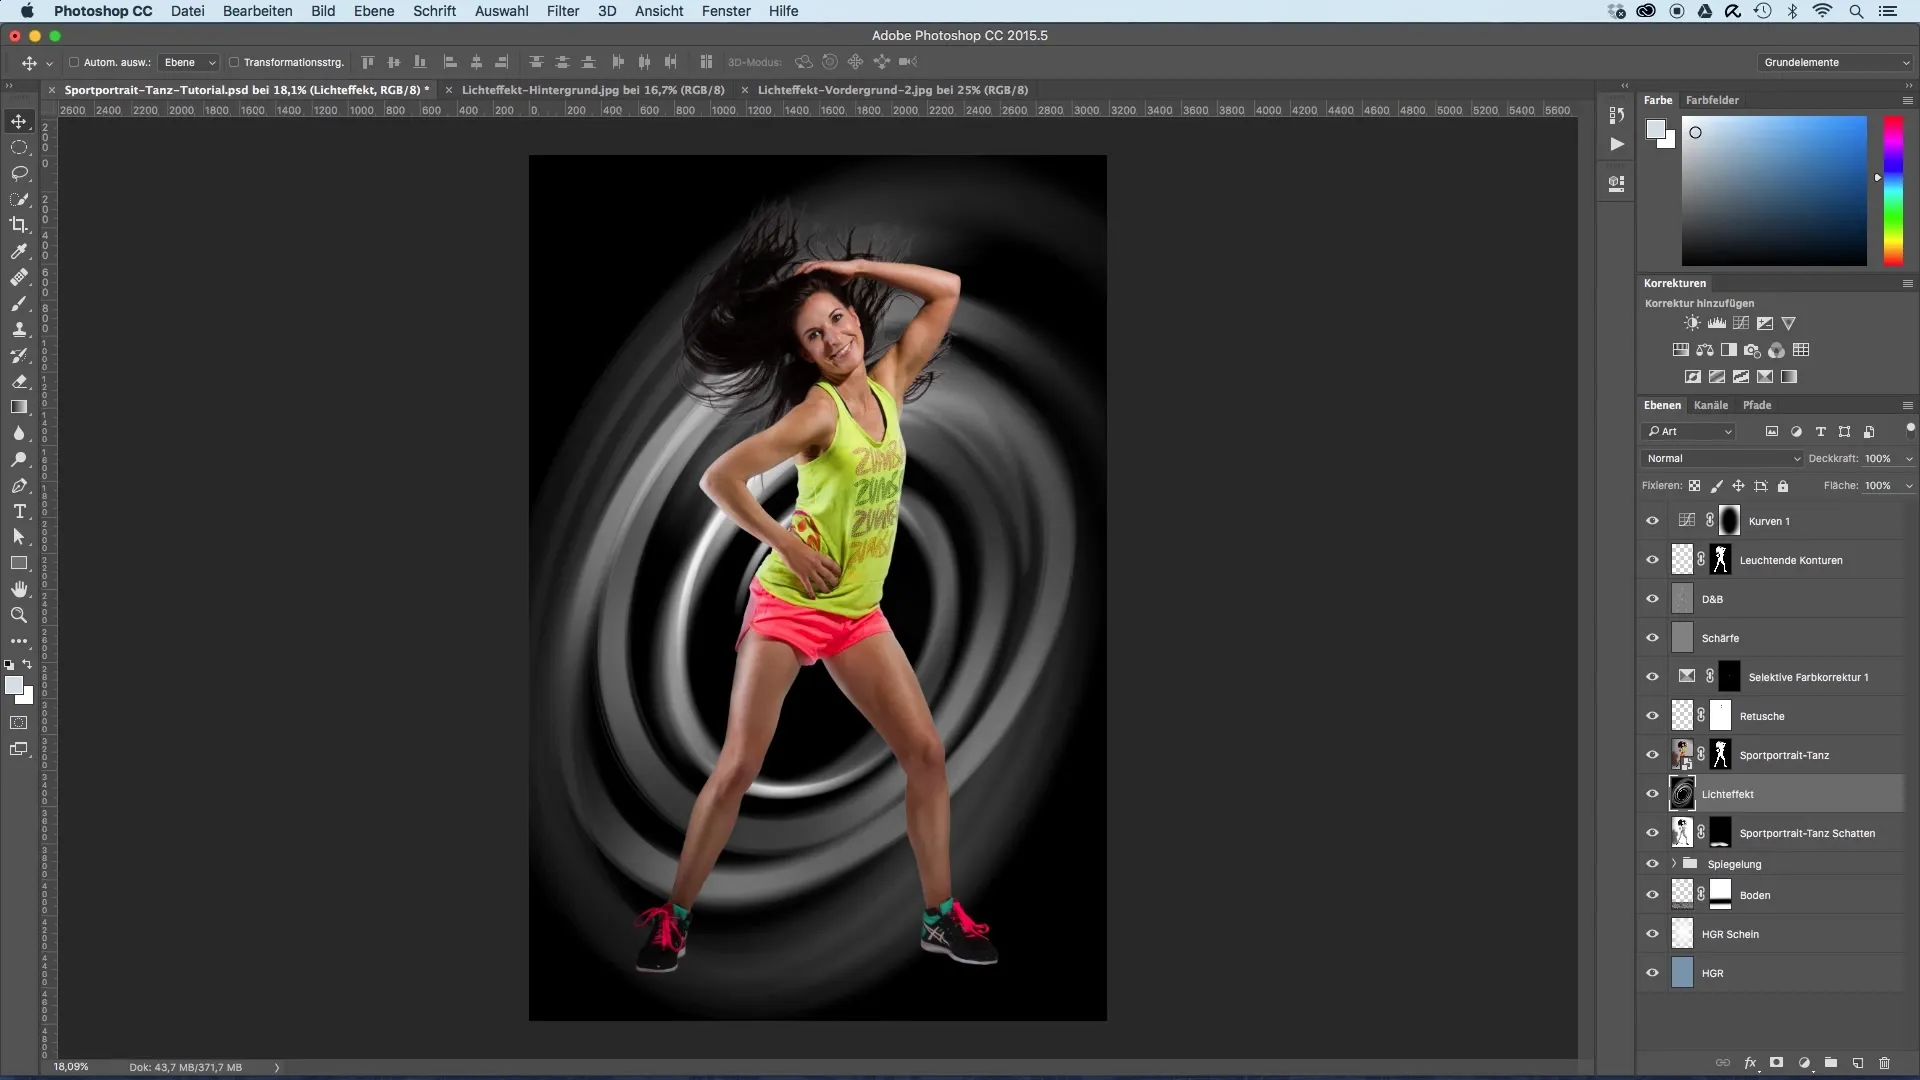Select the Move tool
Viewport: 1920px width, 1080px height.
point(19,121)
